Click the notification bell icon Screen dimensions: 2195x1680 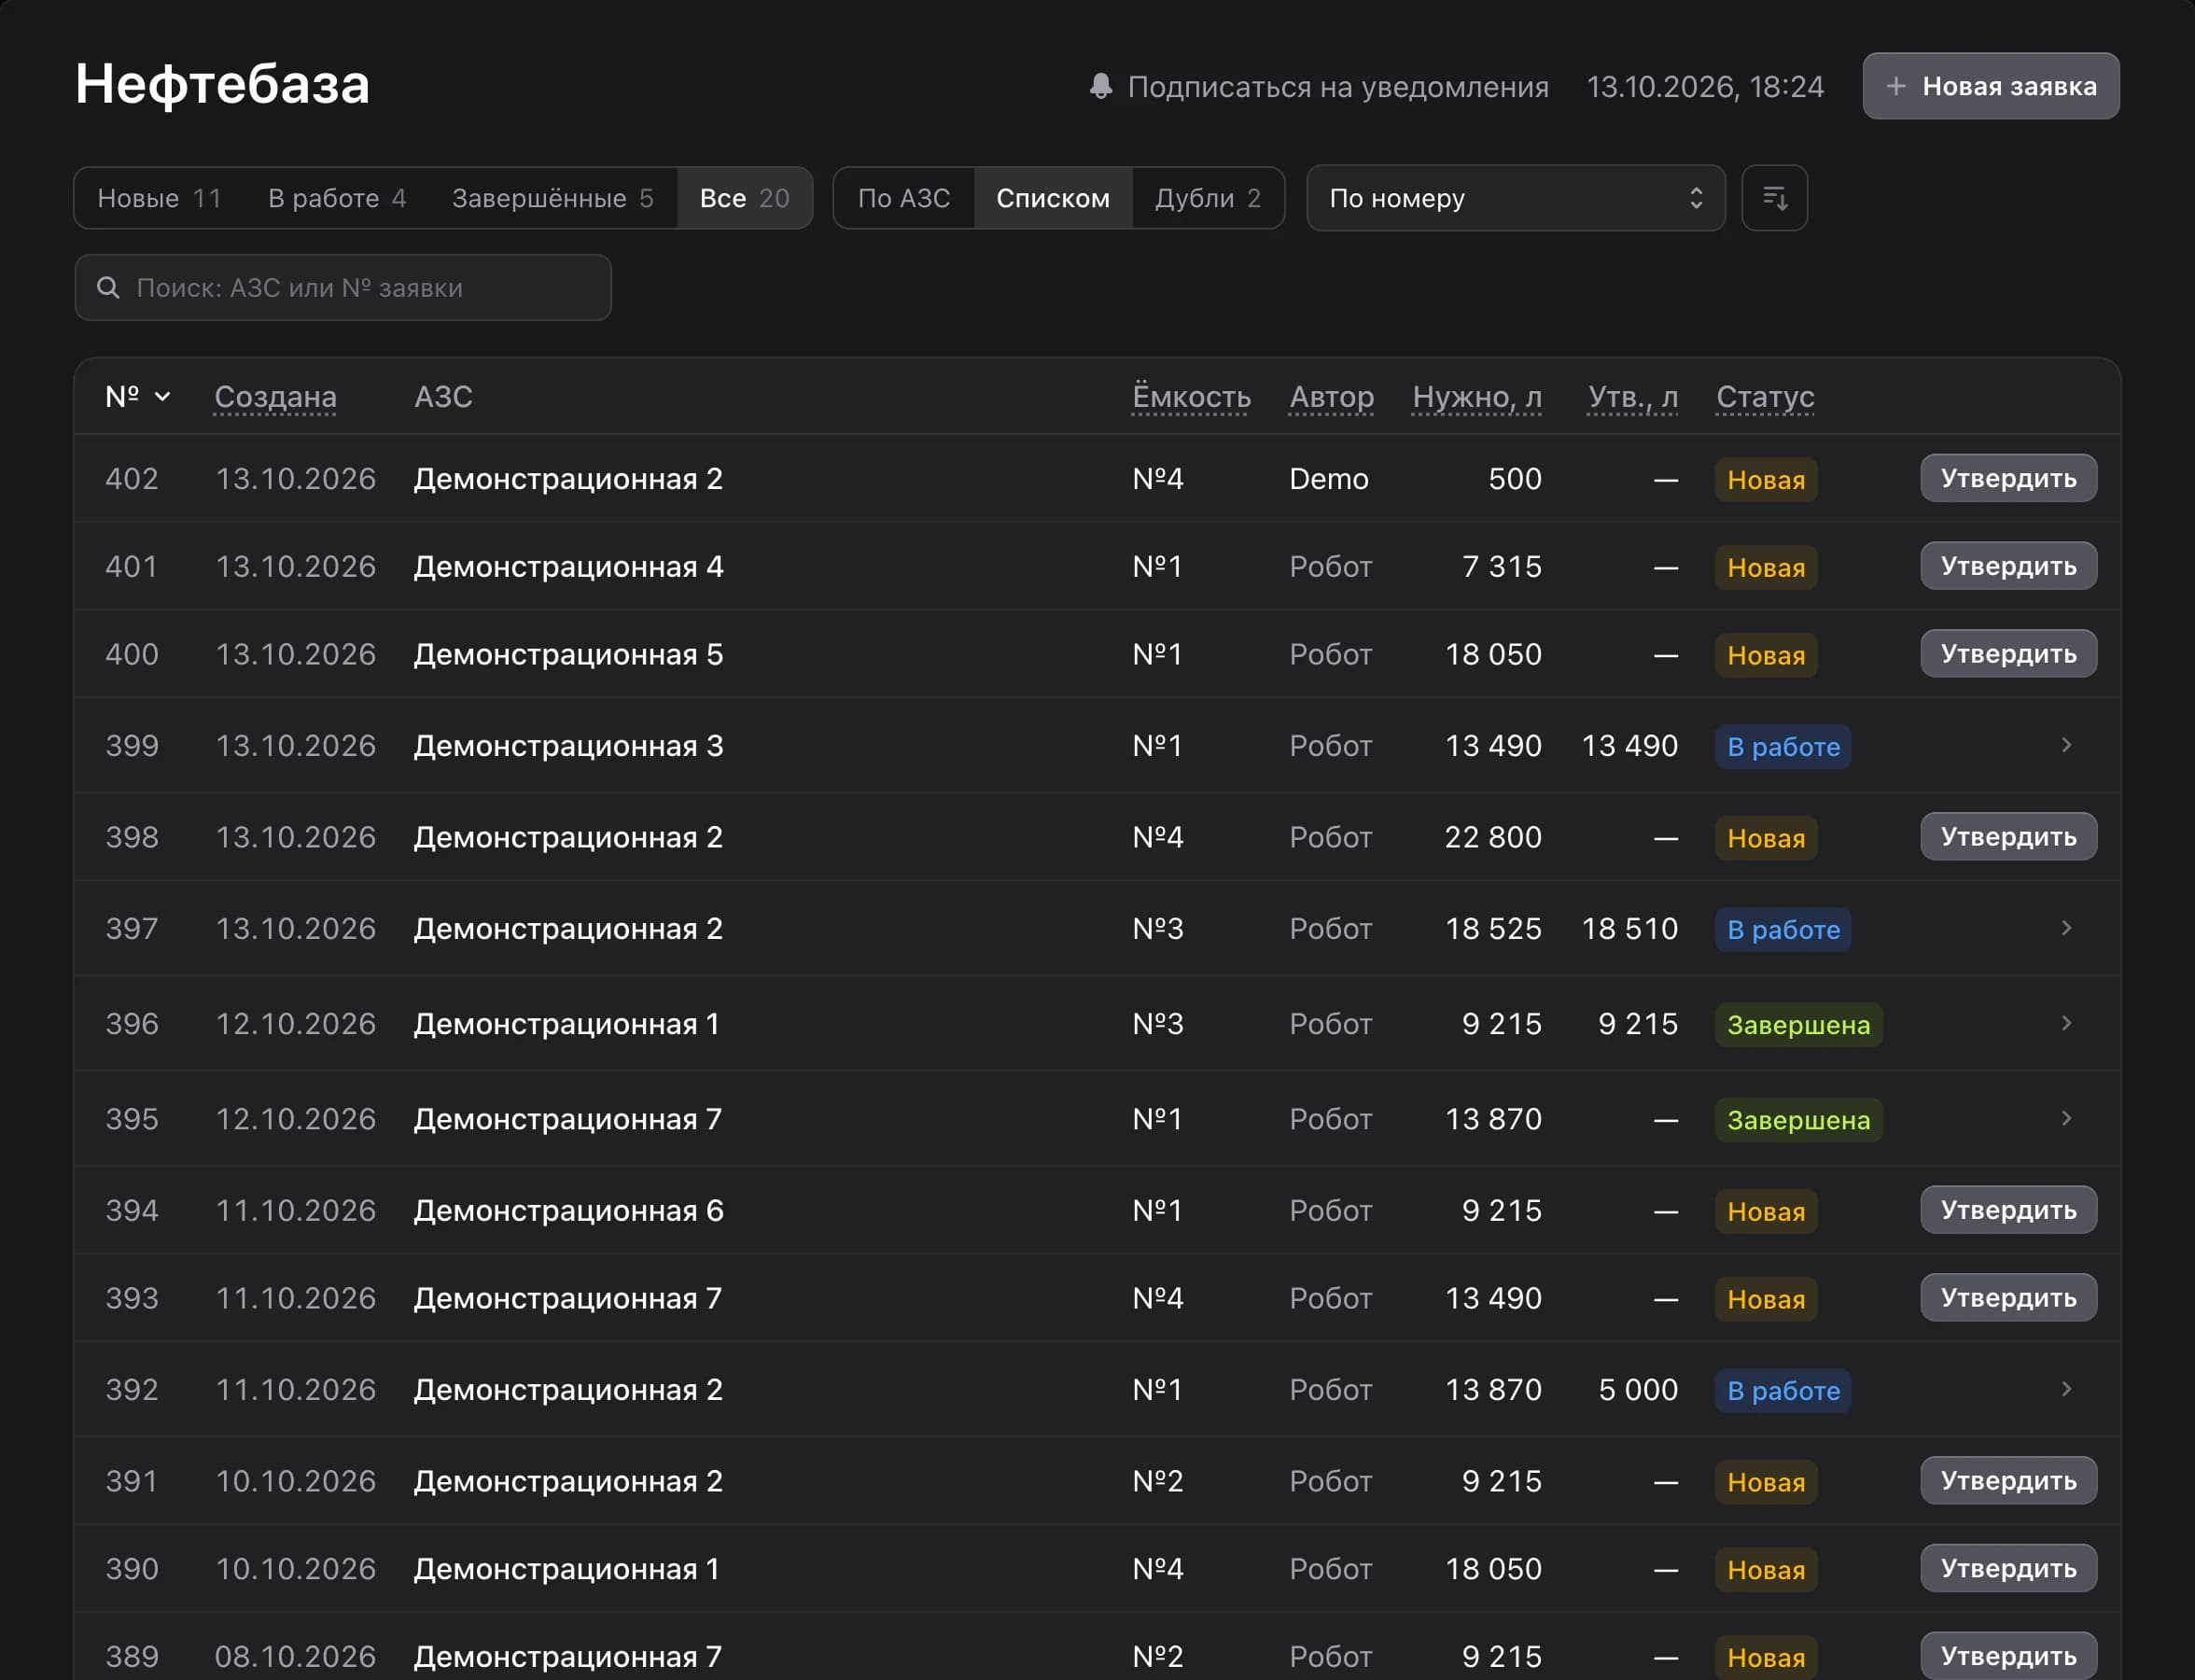(1100, 86)
